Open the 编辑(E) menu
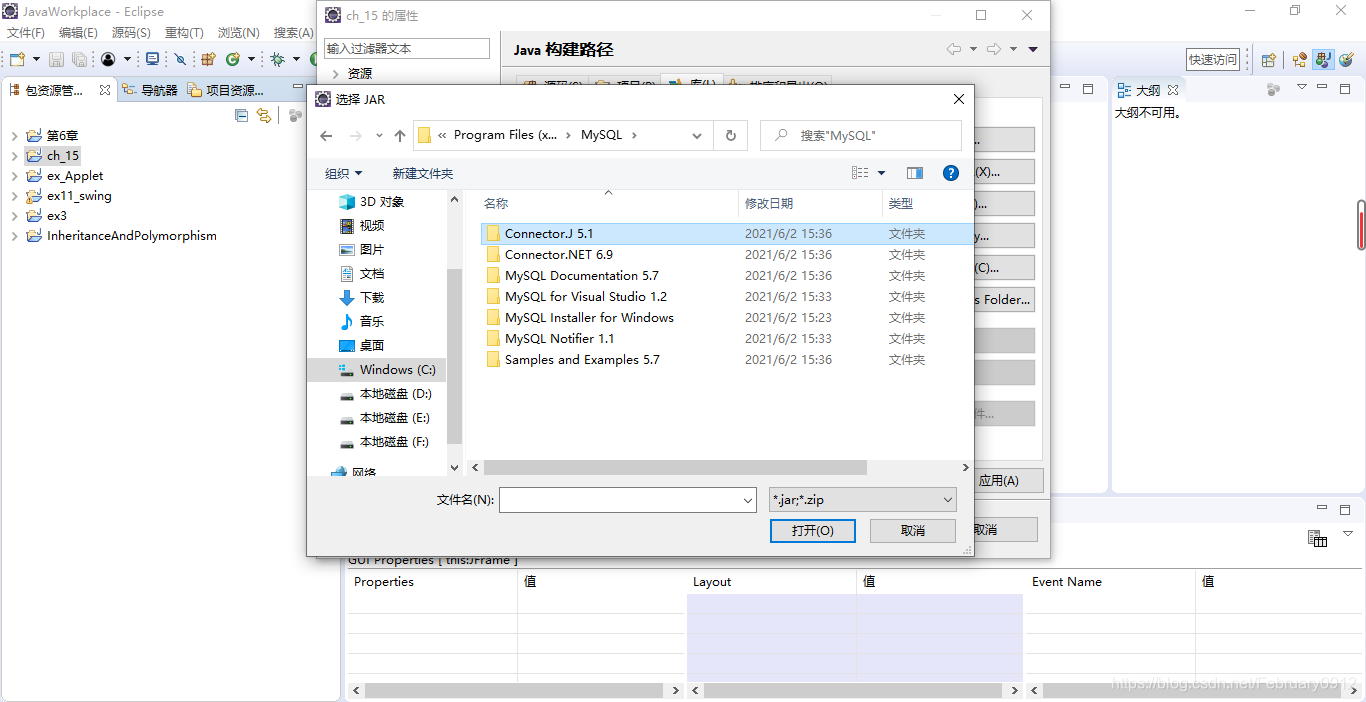 (78, 33)
